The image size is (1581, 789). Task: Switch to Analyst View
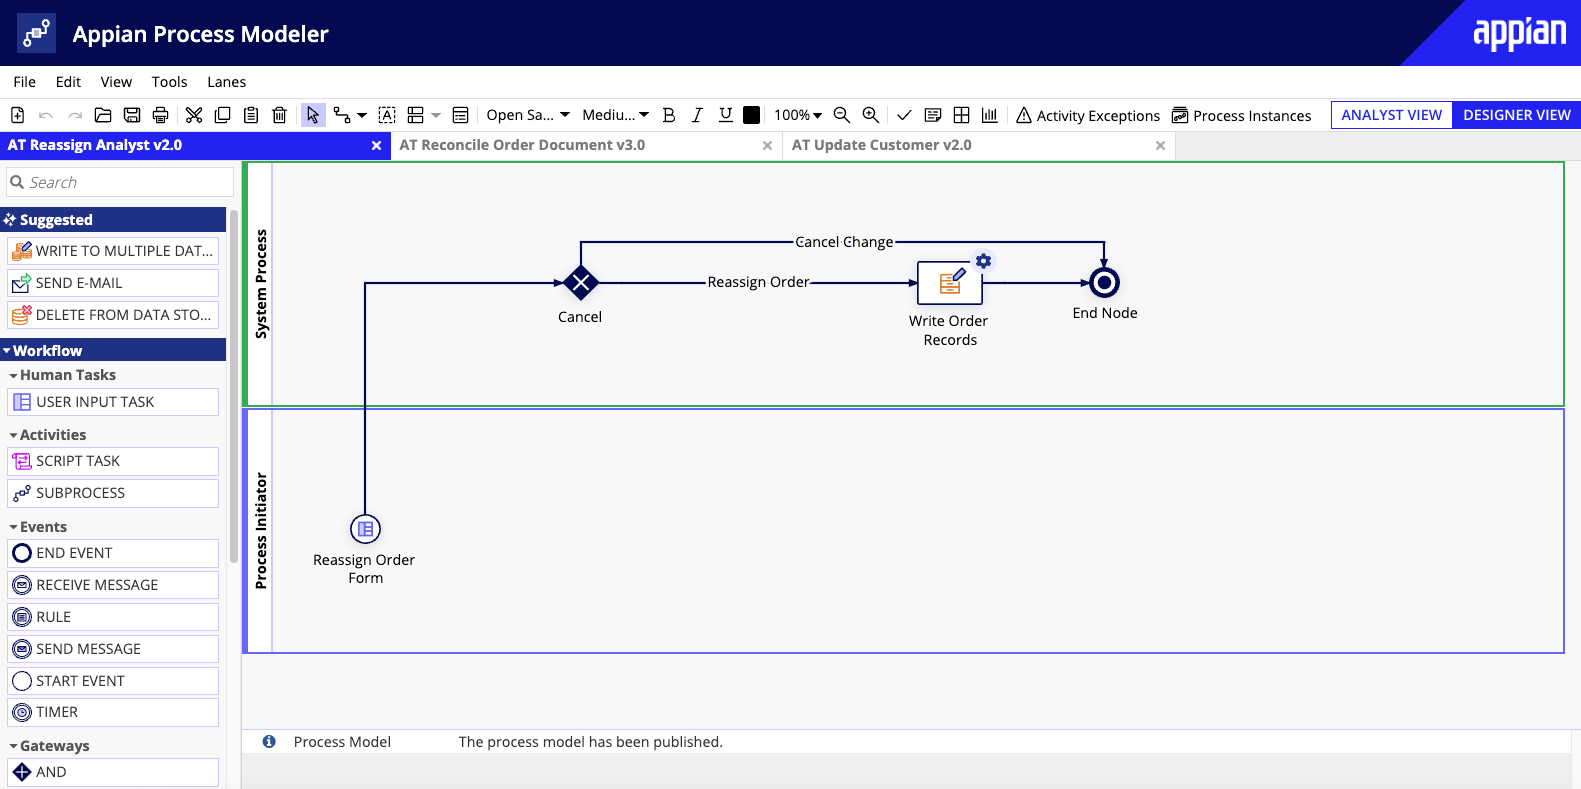click(x=1391, y=115)
